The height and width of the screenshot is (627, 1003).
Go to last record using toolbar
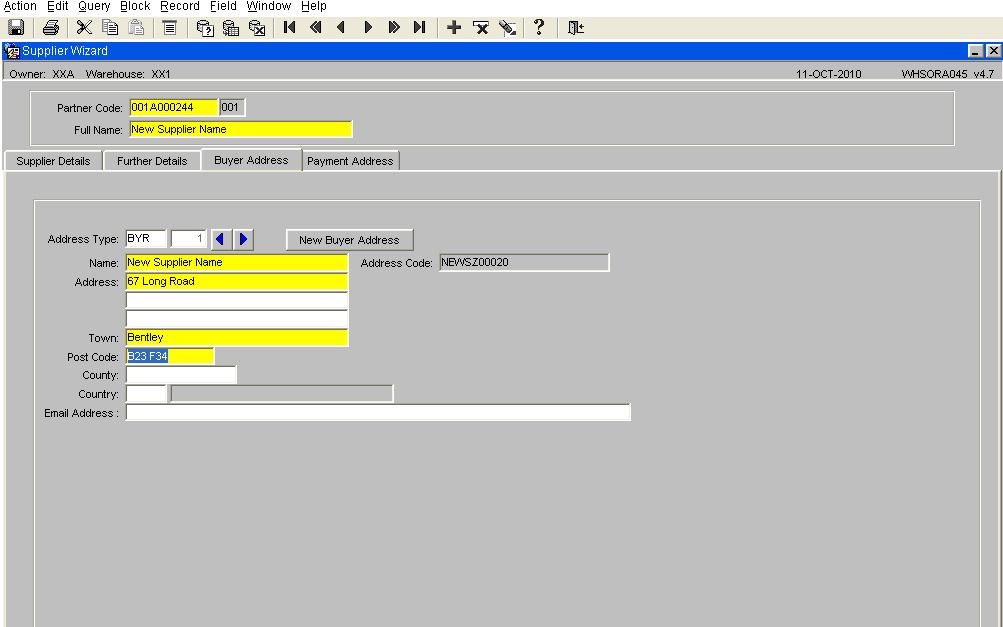click(x=420, y=28)
